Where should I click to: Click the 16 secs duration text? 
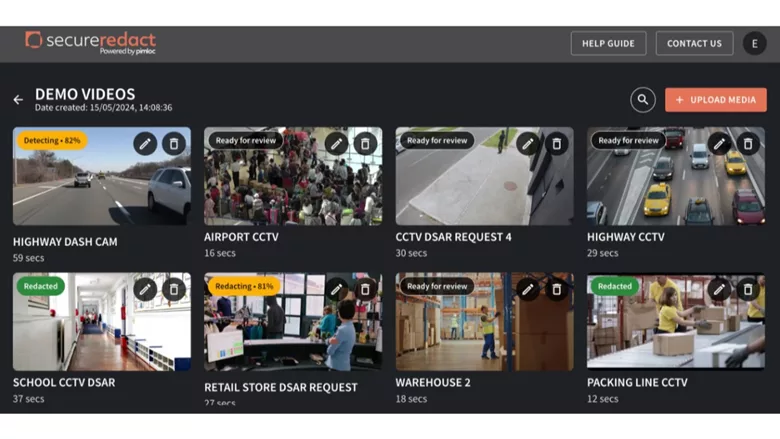click(x=220, y=253)
